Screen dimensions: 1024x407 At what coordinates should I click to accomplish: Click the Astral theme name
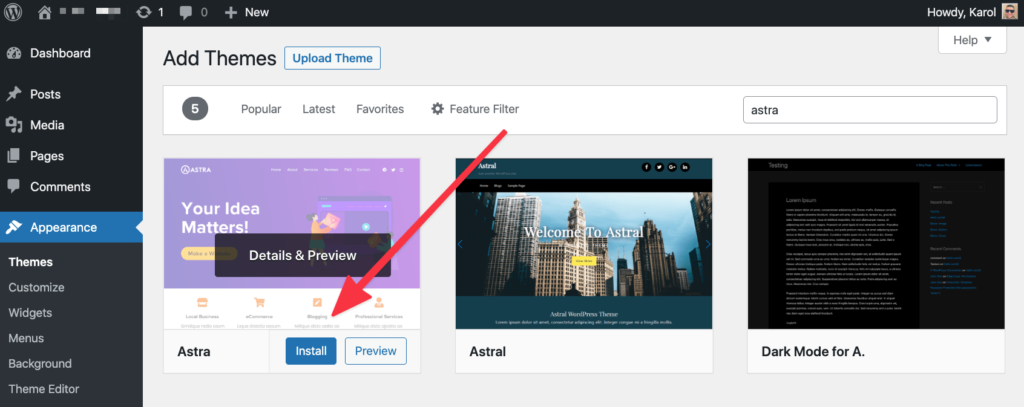click(x=488, y=351)
